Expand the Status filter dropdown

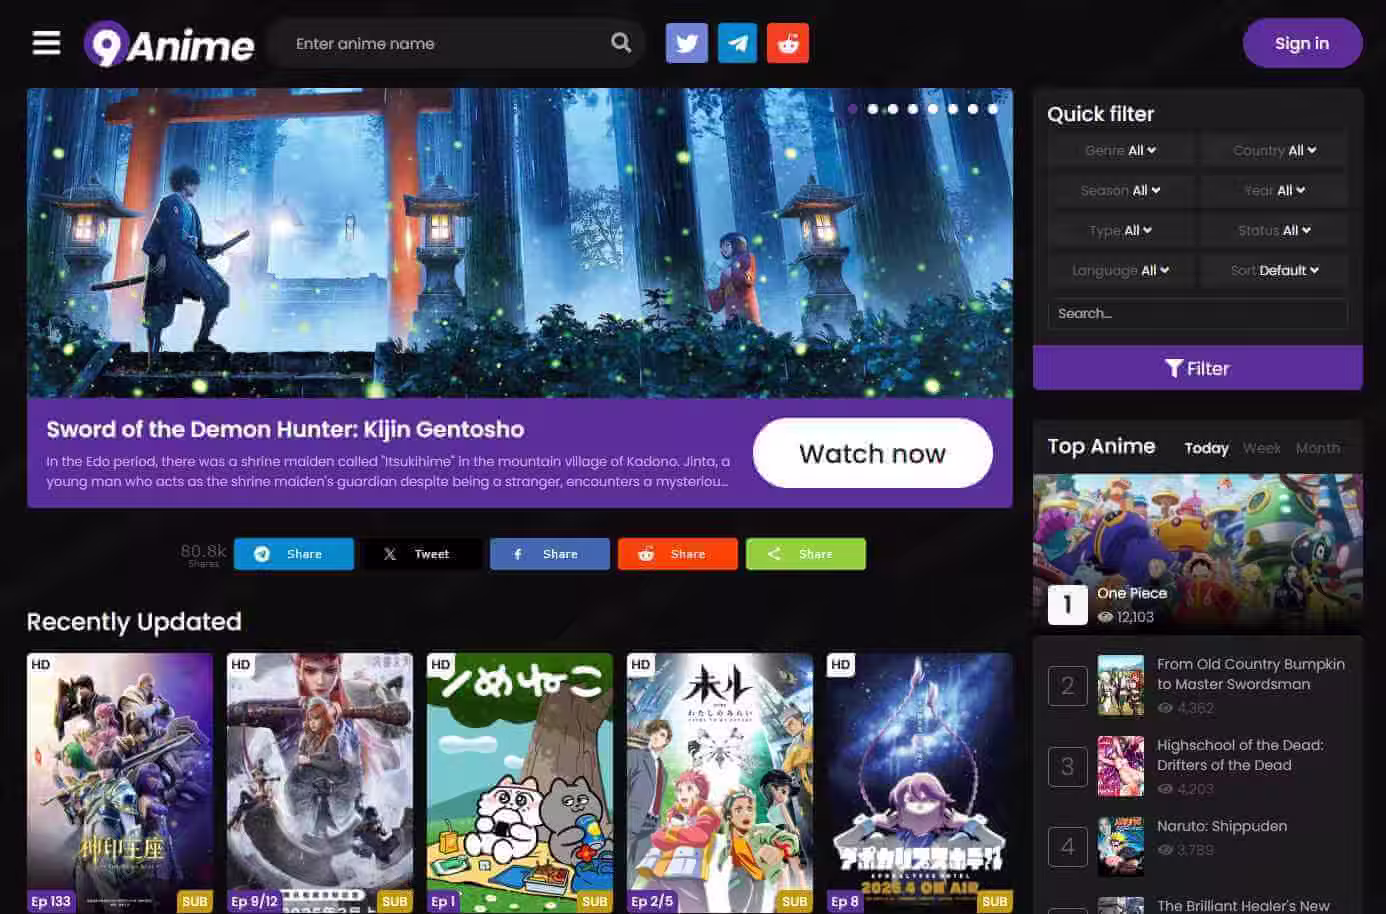click(x=1274, y=230)
